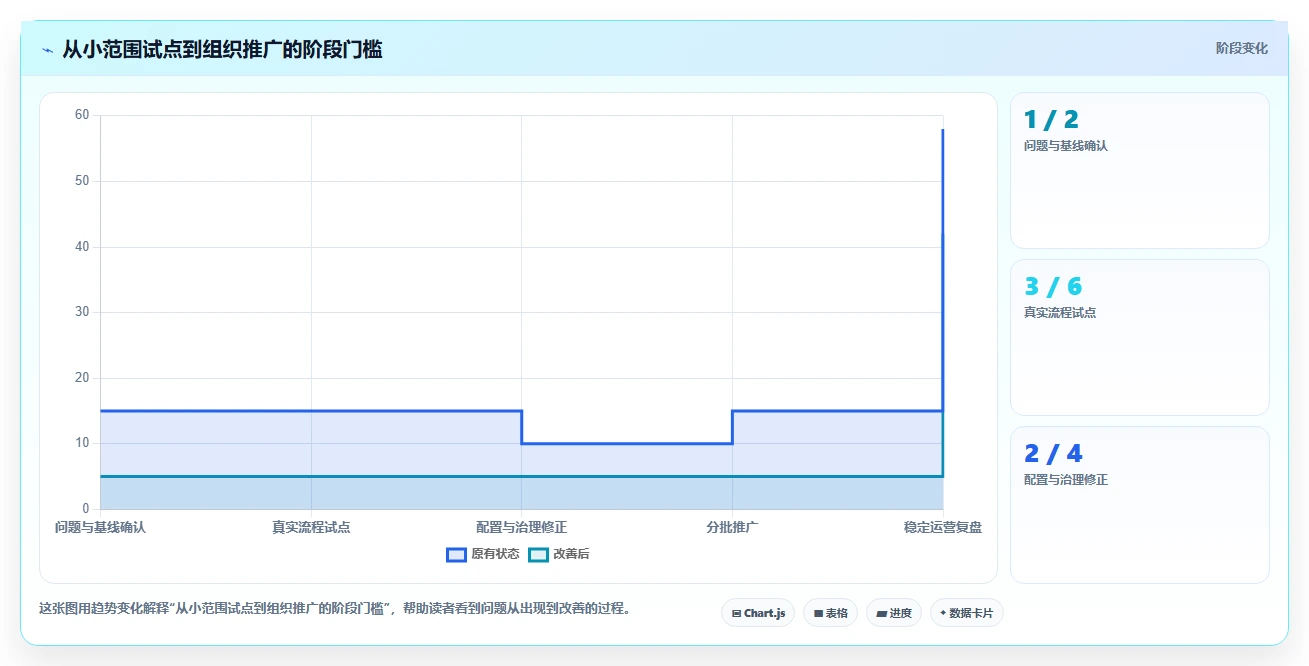Click the 数据卡片 chip

pyautogui.click(x=966, y=613)
